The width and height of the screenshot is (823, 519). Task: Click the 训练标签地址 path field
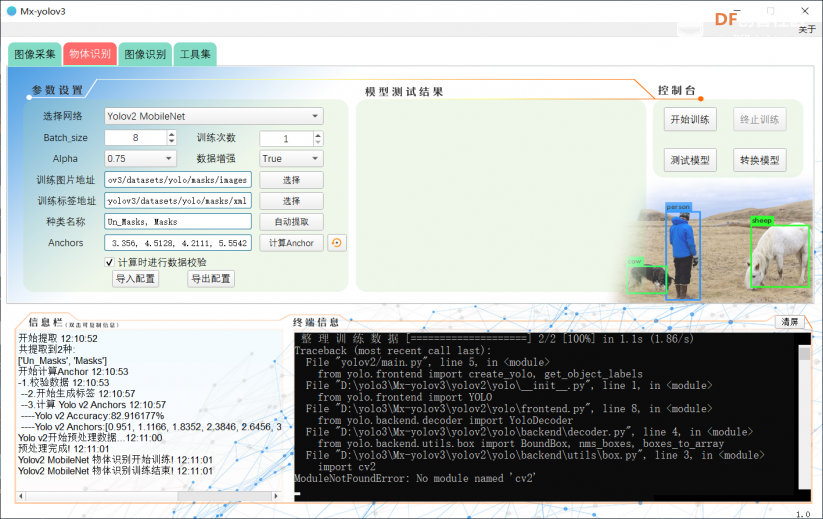point(178,201)
